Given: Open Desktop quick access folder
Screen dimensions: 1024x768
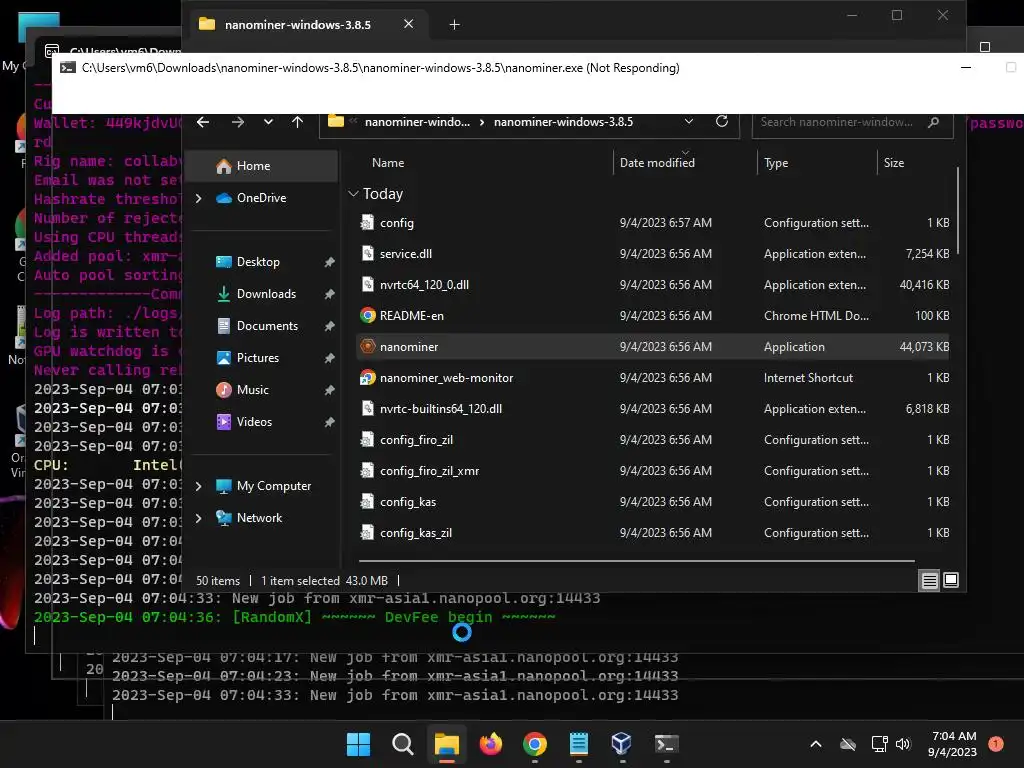Looking at the screenshot, I should pos(258,262).
